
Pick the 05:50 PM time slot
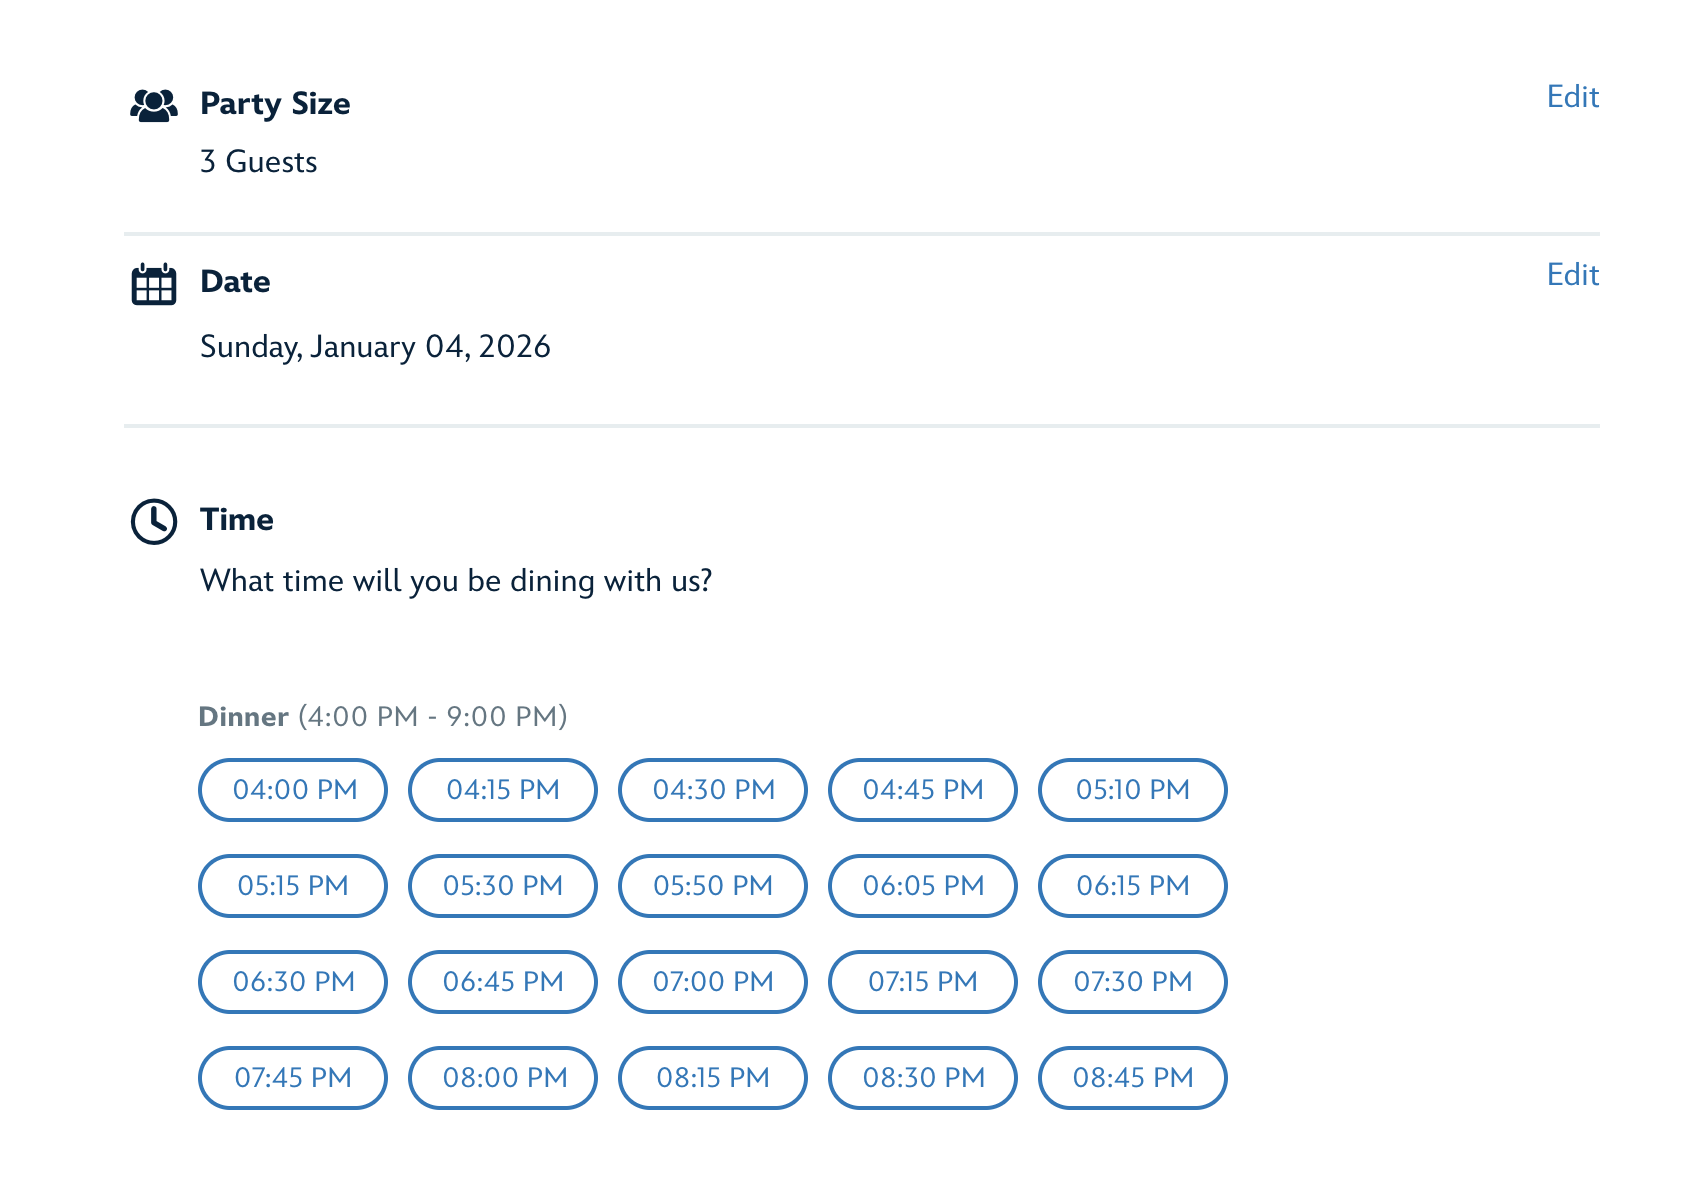[x=713, y=886]
